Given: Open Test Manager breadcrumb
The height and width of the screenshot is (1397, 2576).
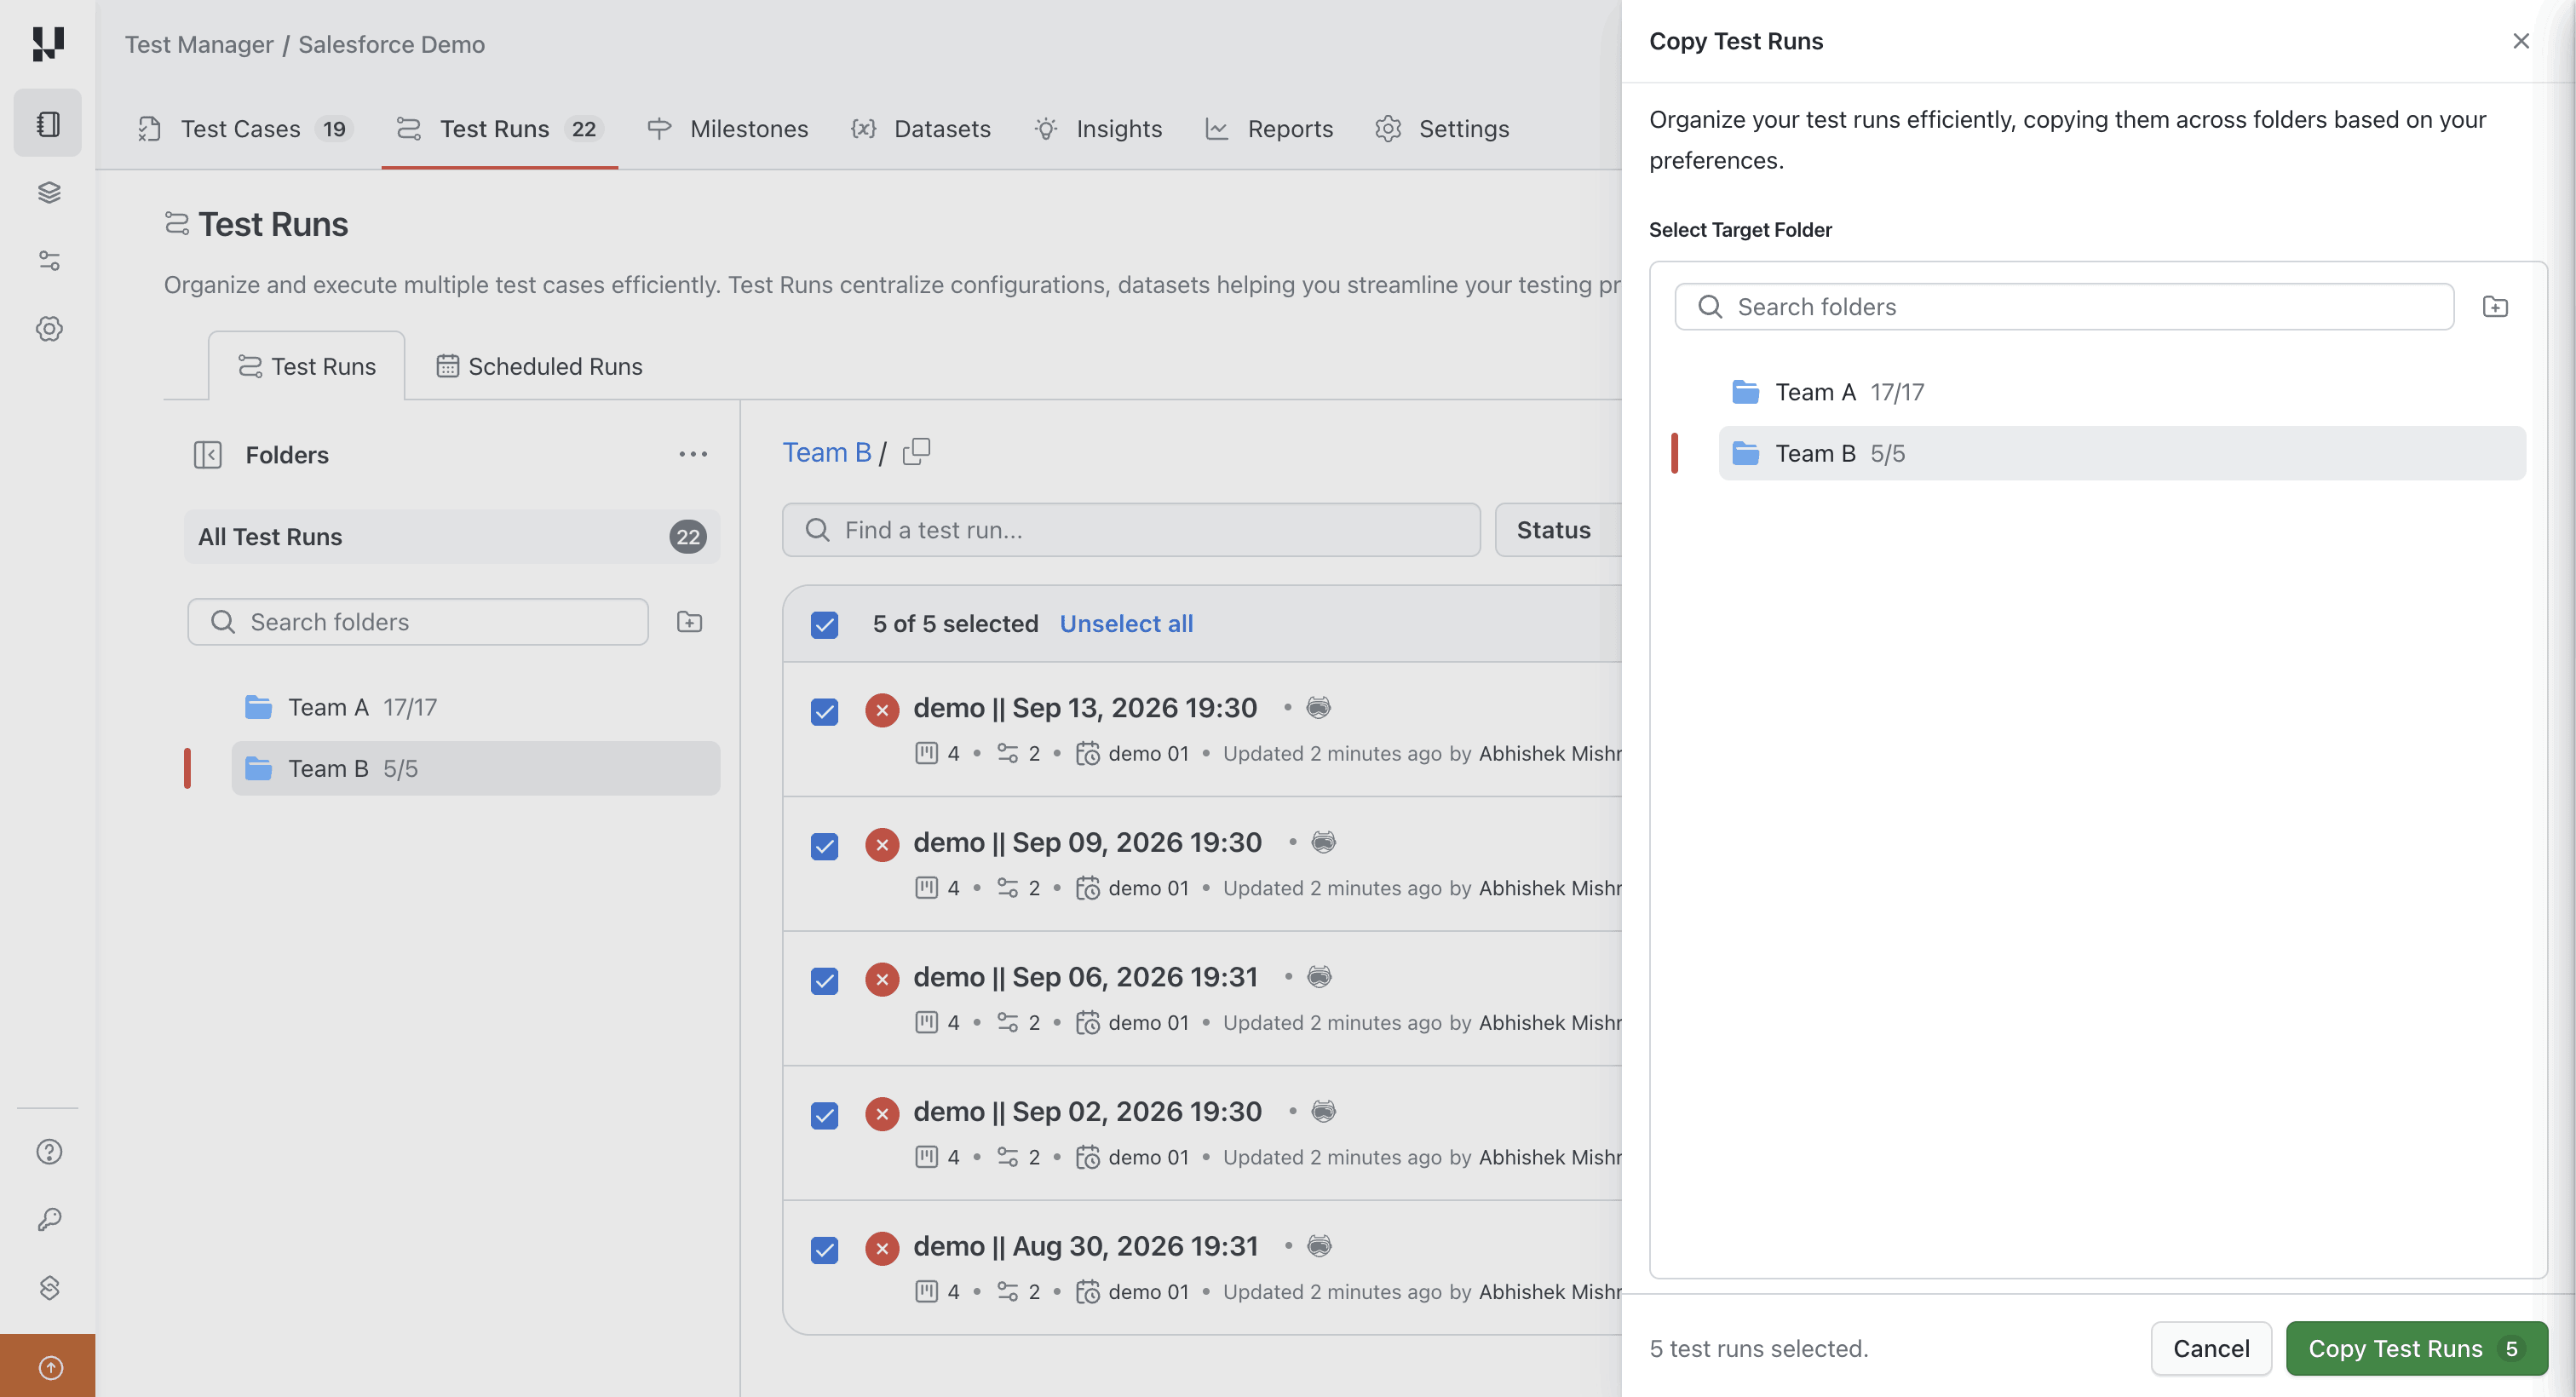Looking at the screenshot, I should (199, 44).
